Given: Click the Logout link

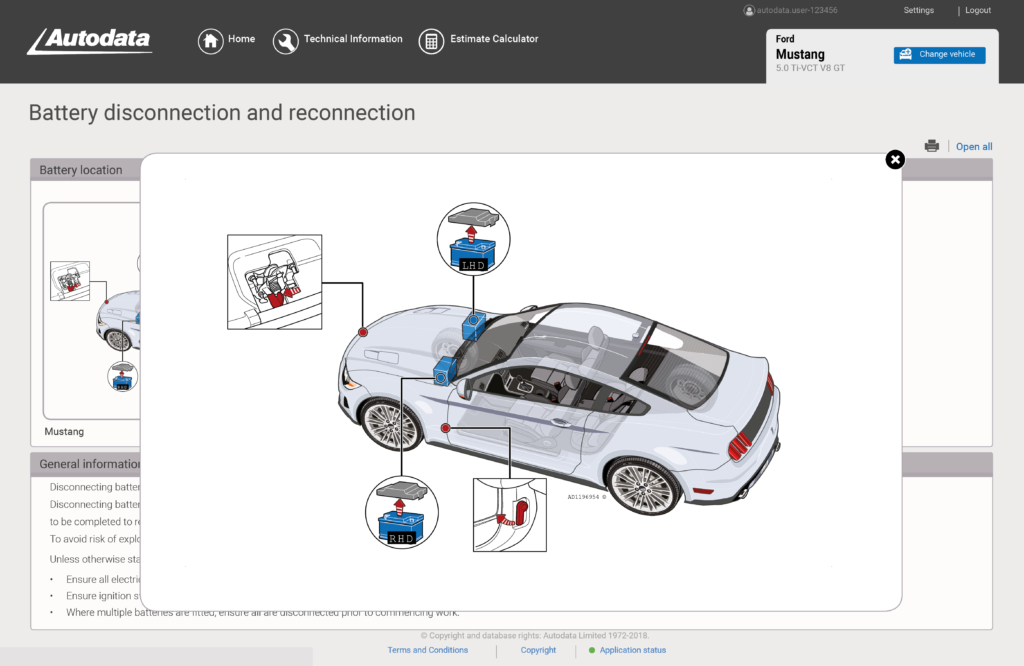Looking at the screenshot, I should coord(977,10).
